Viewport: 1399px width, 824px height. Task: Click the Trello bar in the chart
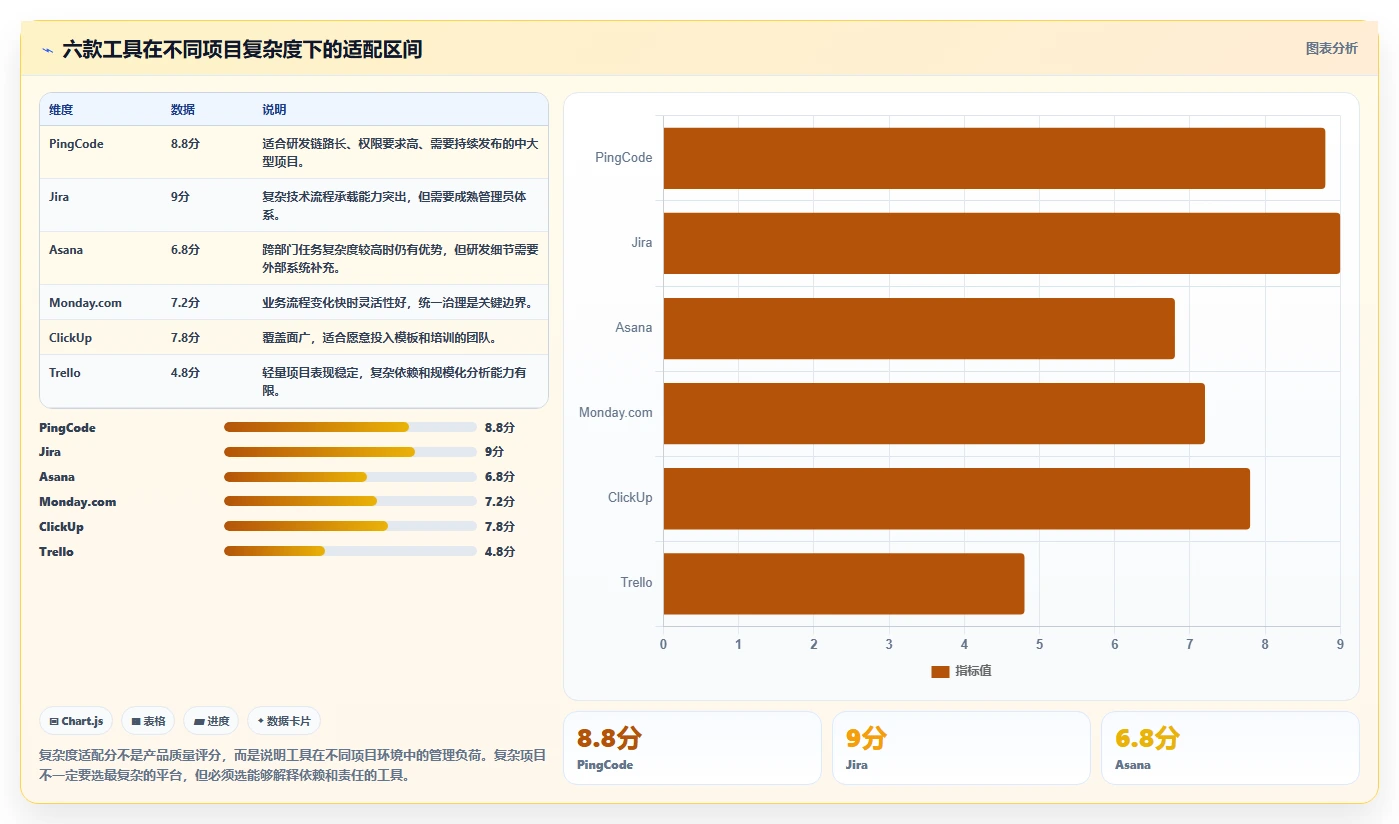(844, 583)
